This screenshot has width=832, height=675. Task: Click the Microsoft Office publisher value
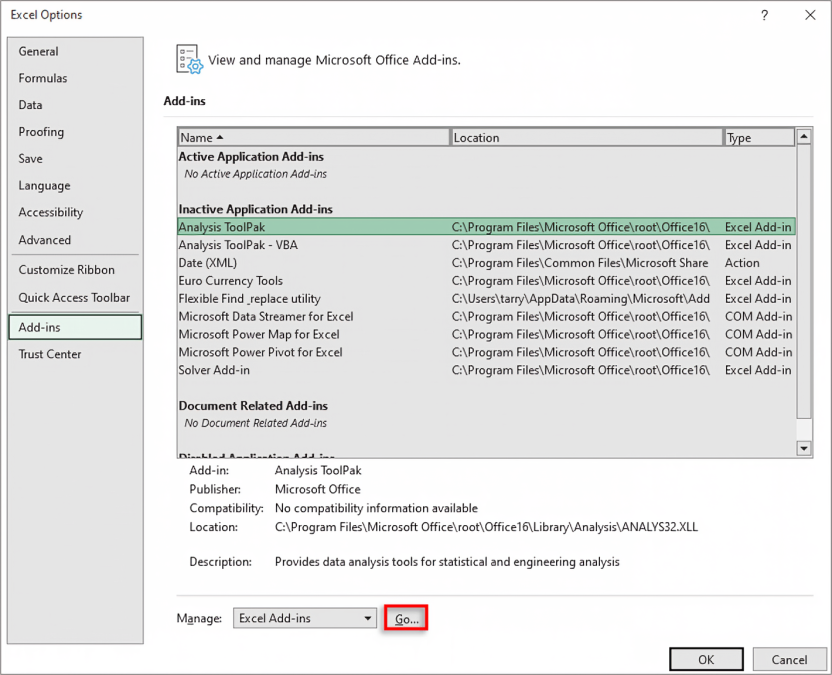(317, 489)
